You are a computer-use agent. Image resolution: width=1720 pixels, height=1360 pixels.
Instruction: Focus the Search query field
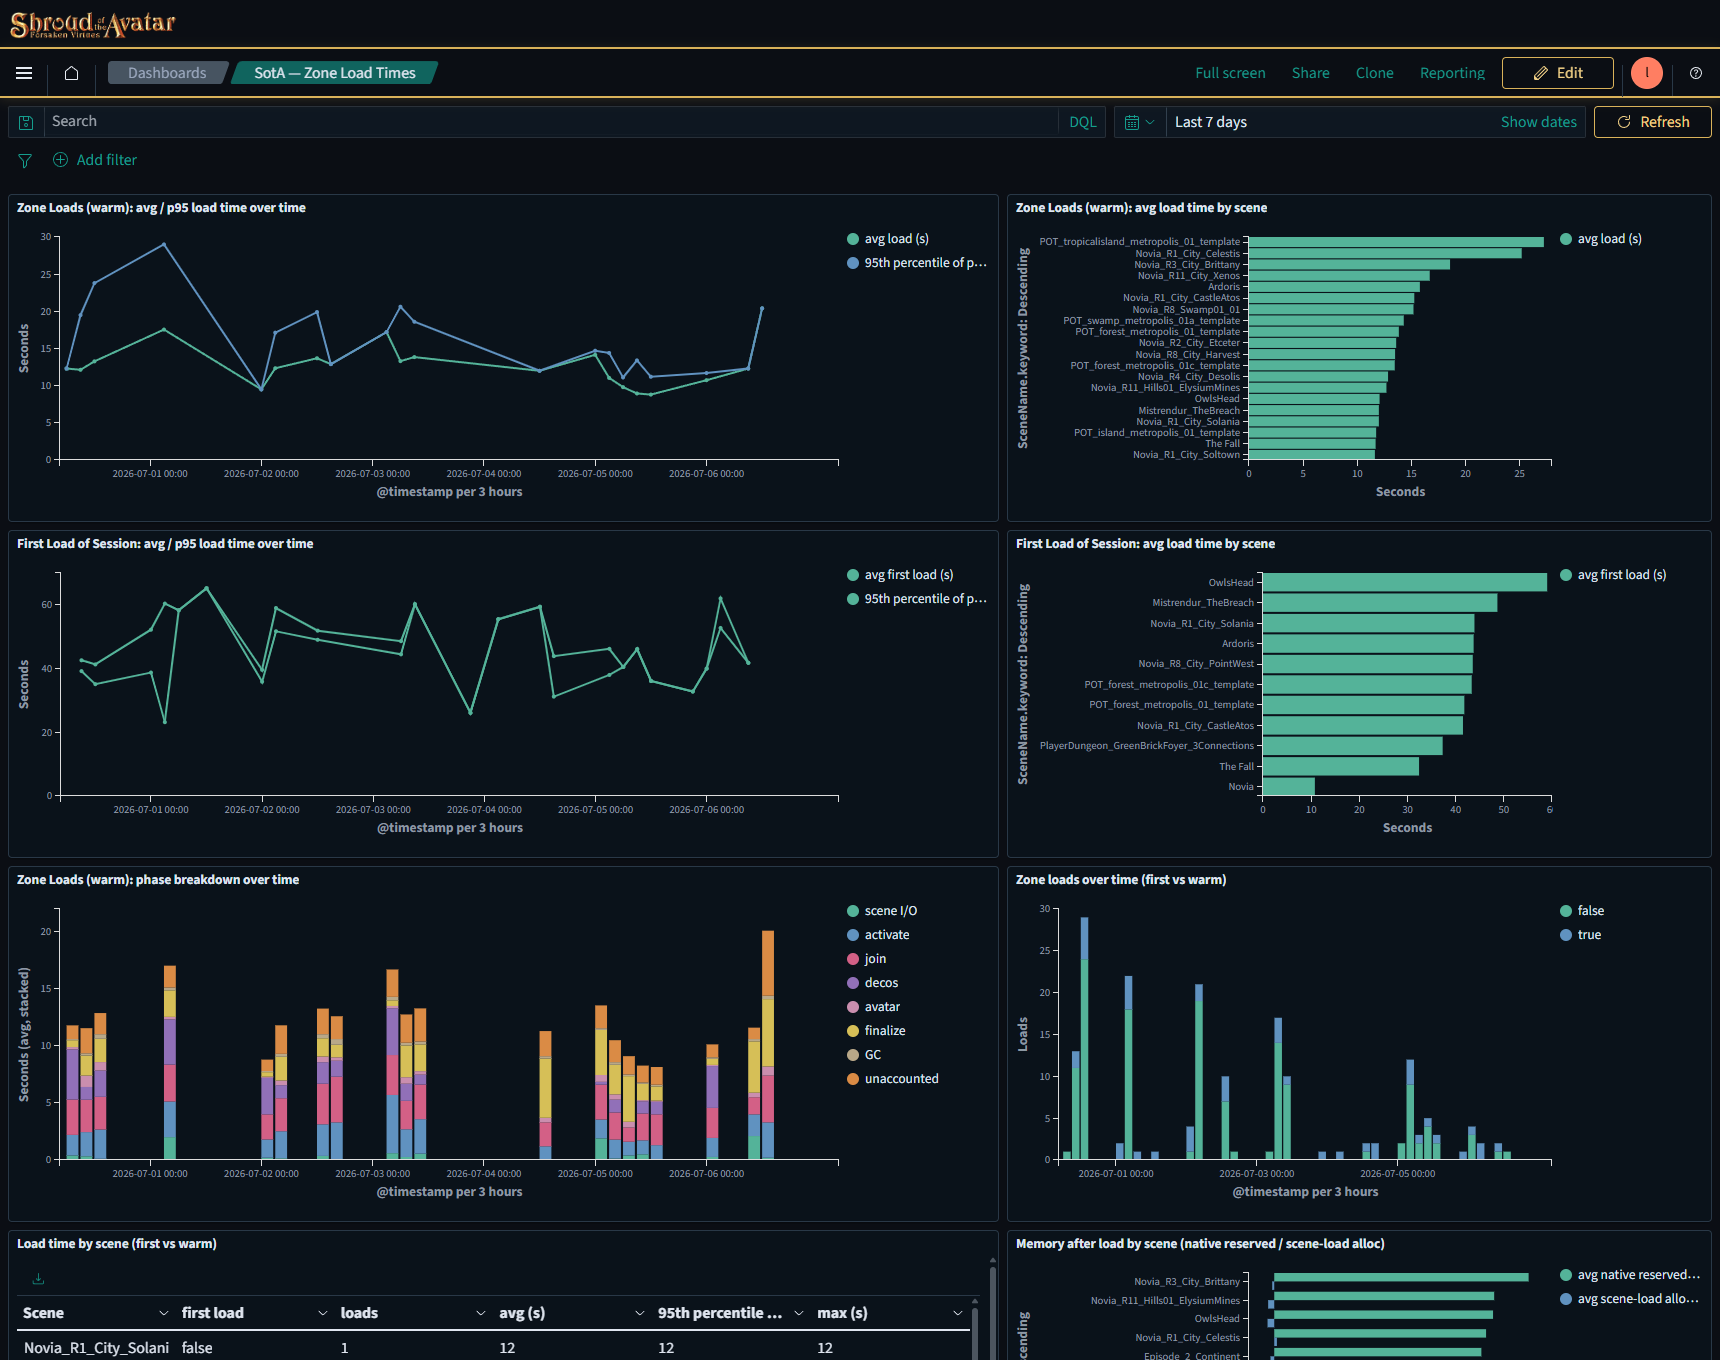[550, 122]
